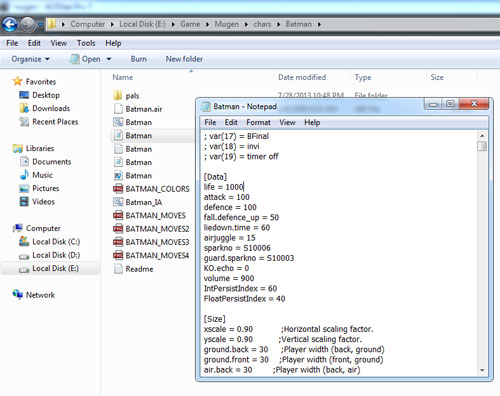Open the Notepad Format menu
The height and width of the screenshot is (396, 500).
[258, 123]
